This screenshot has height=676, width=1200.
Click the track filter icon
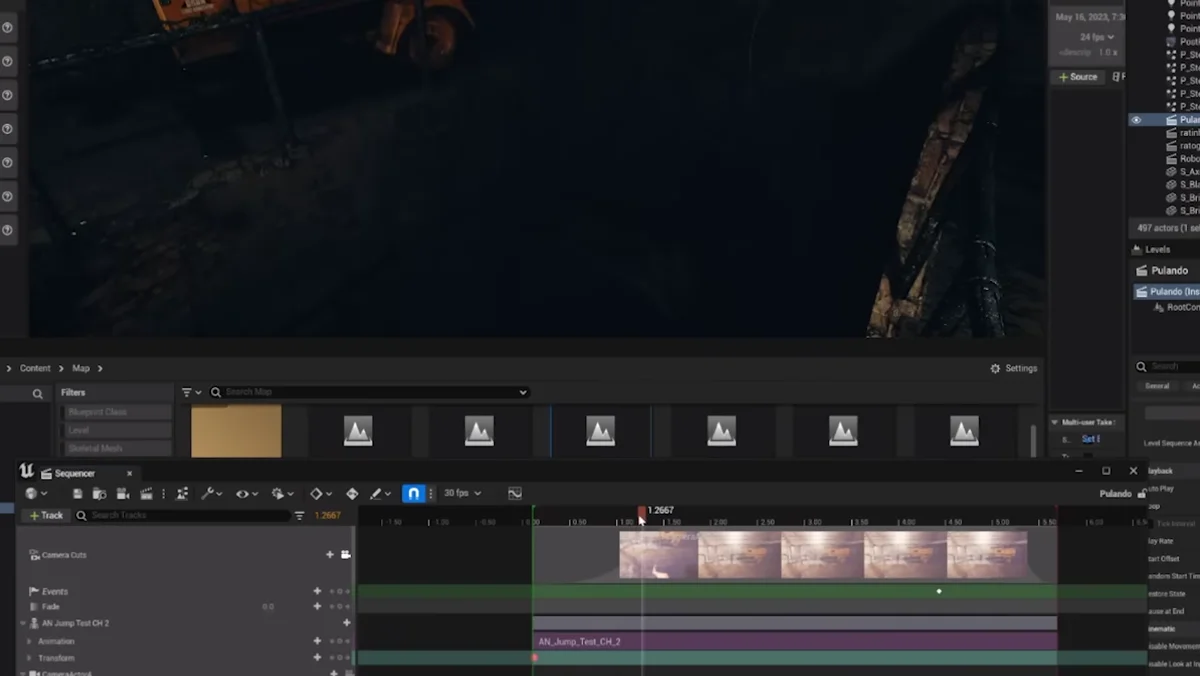click(x=299, y=515)
